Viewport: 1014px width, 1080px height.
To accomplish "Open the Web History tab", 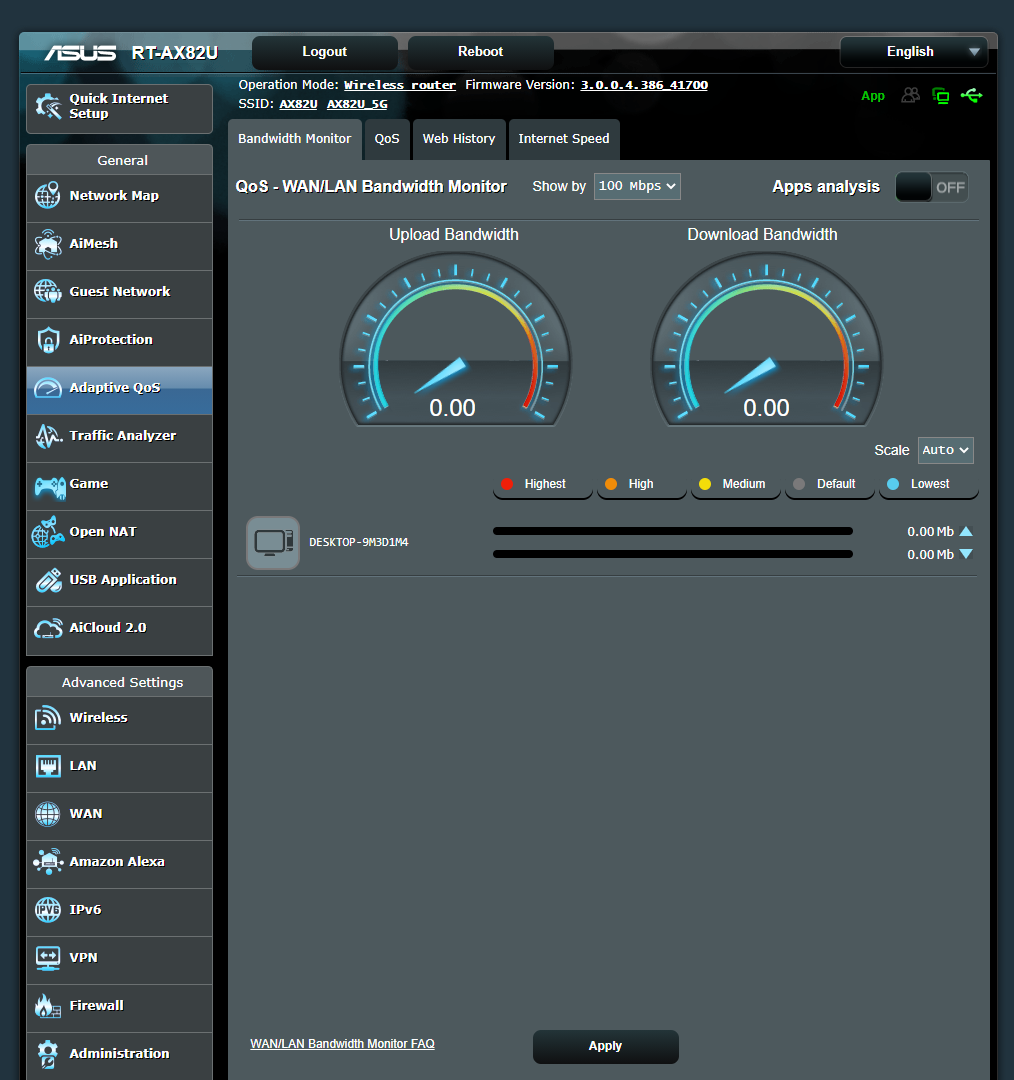I will pyautogui.click(x=459, y=139).
